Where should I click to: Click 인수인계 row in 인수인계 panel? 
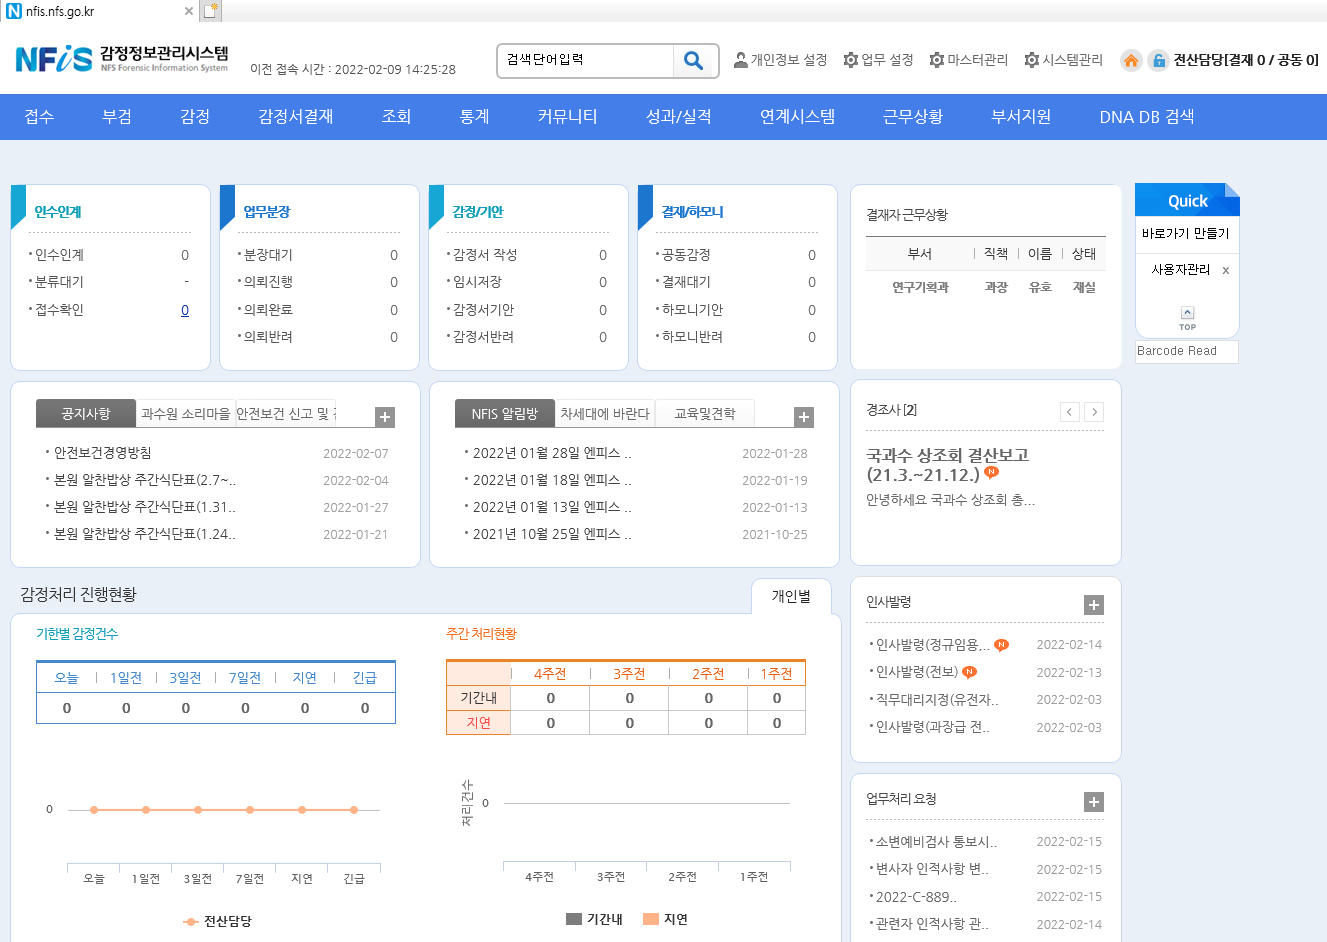point(110,255)
